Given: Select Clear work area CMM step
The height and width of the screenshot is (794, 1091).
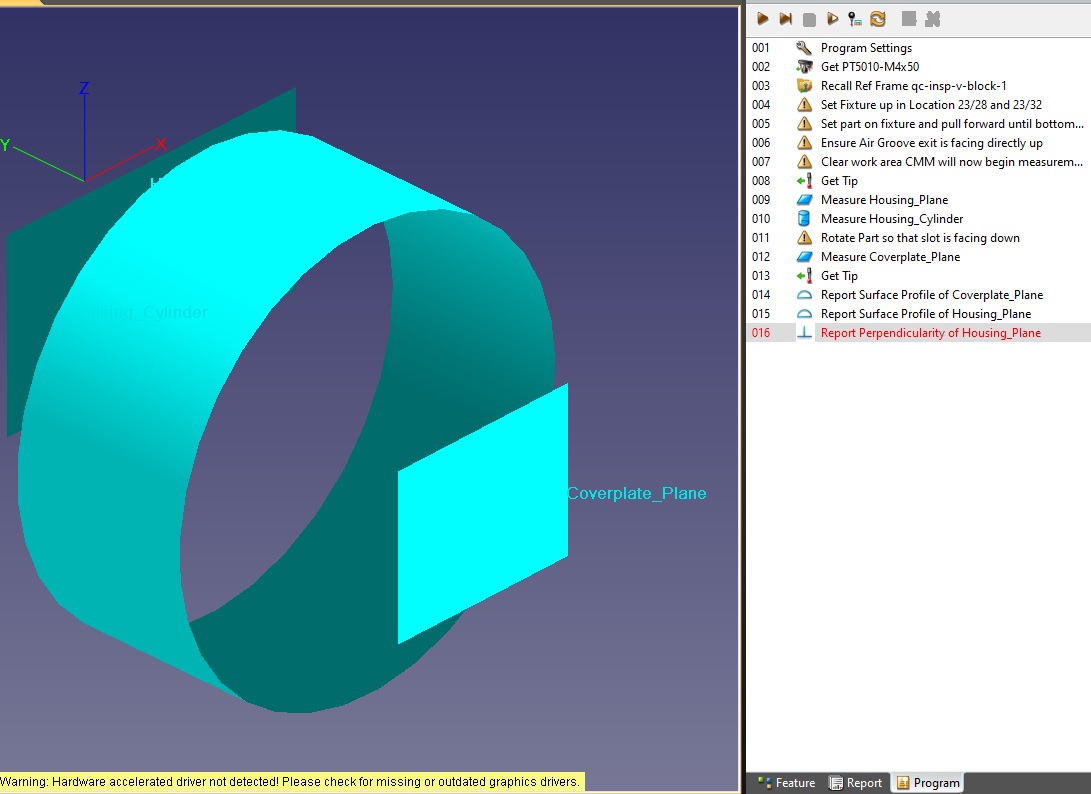Looking at the screenshot, I should pos(952,161).
